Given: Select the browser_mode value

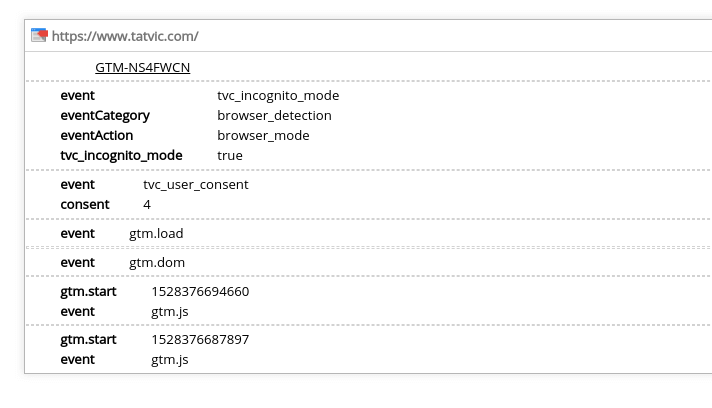Looking at the screenshot, I should [263, 136].
